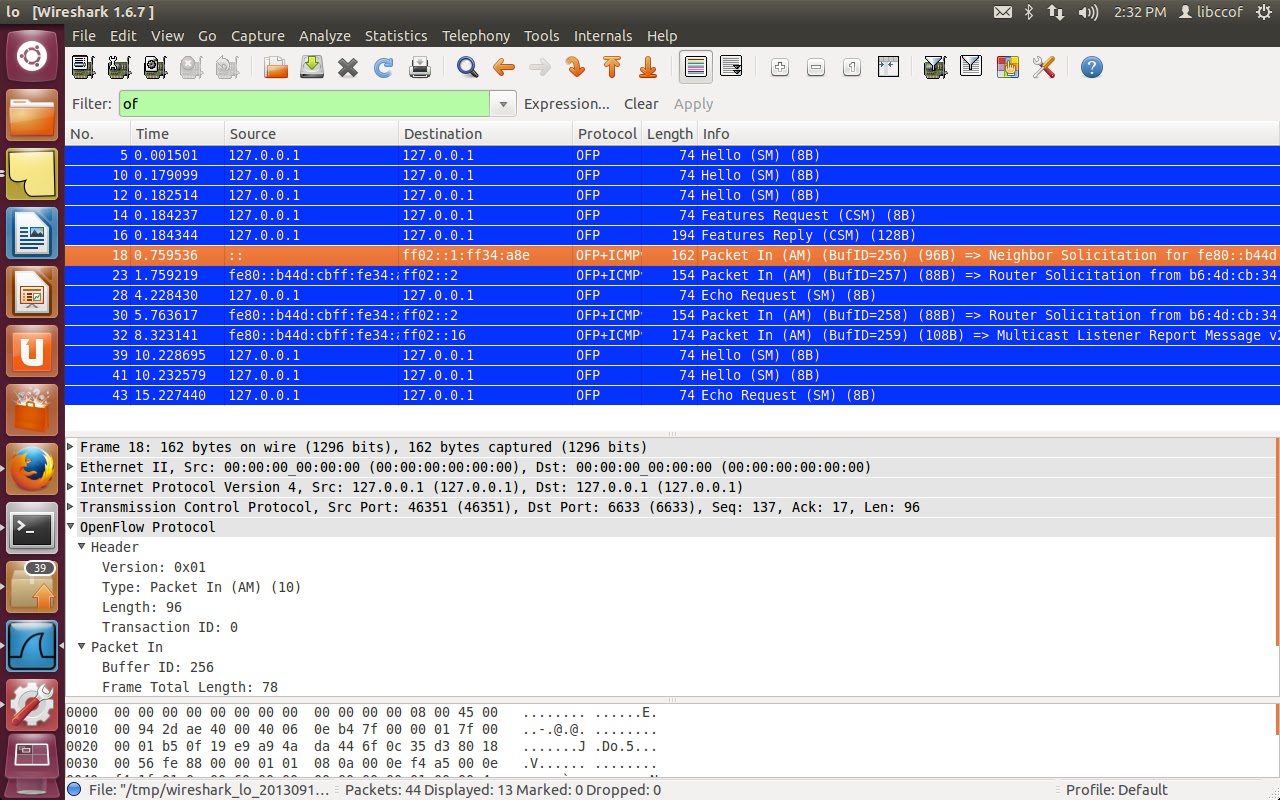Expand Internet Protocol Version 4 node
This screenshot has height=800, width=1280.
coord(71,487)
